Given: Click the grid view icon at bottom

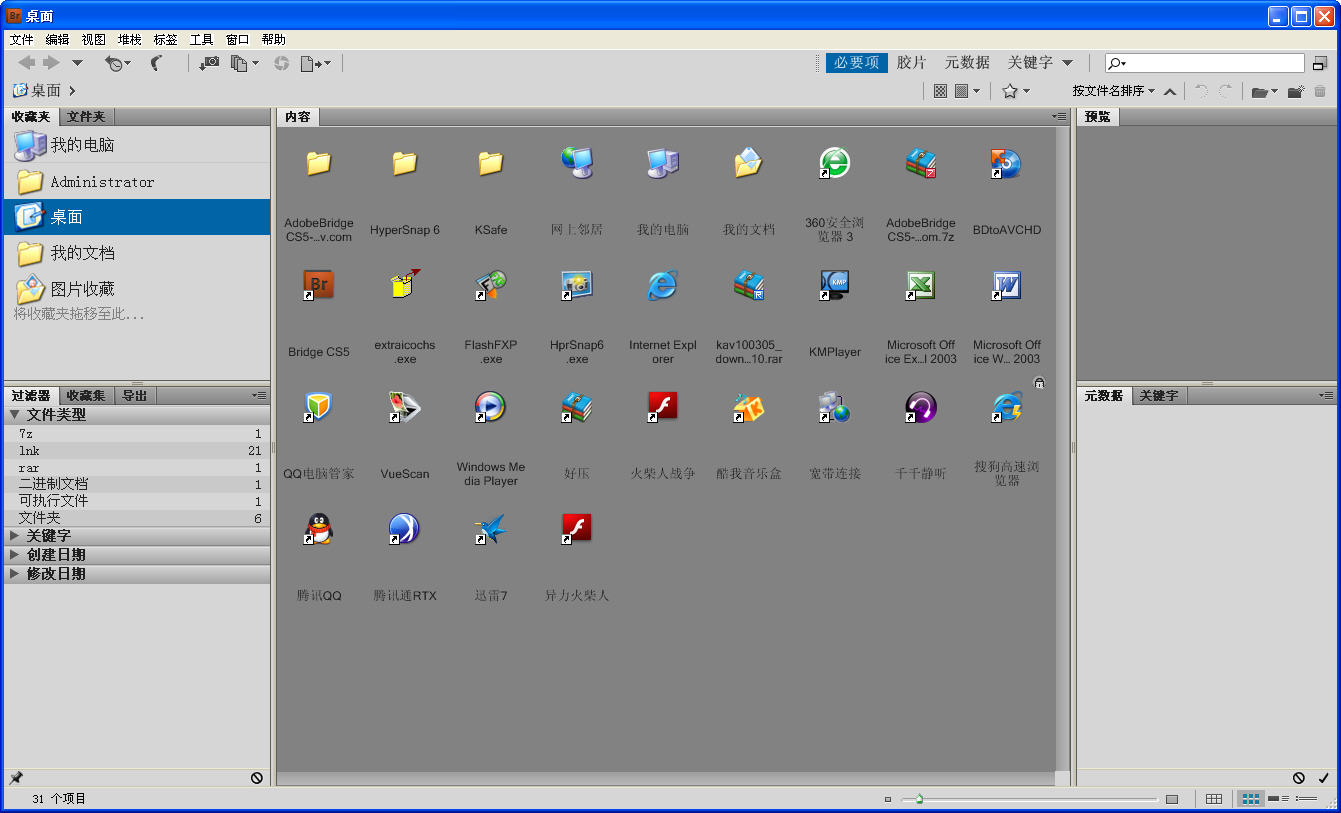Looking at the screenshot, I should pos(1213,798).
